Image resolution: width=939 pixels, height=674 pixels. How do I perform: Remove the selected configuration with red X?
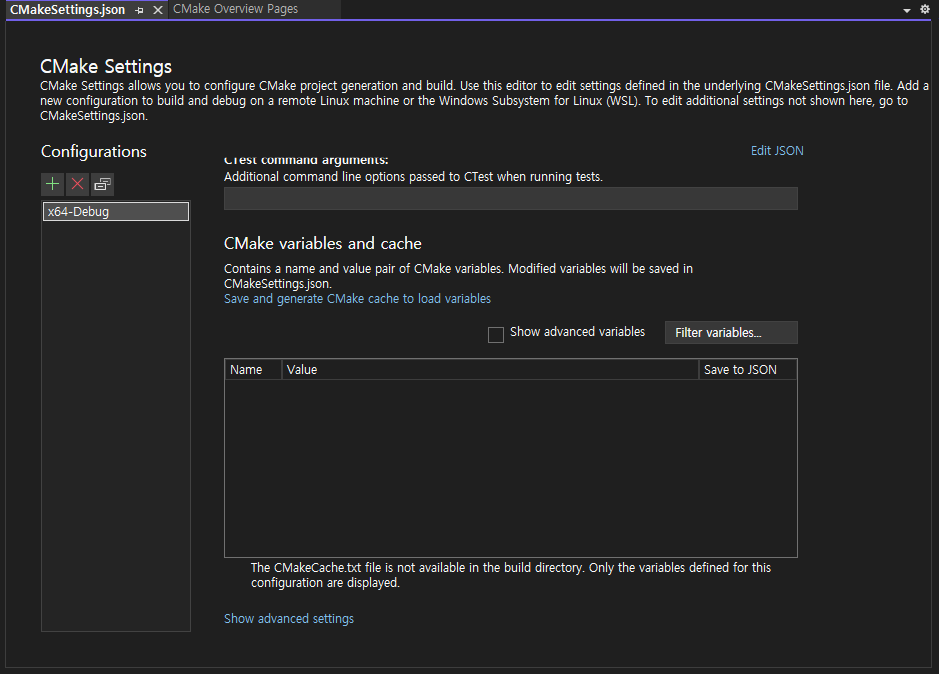77,184
